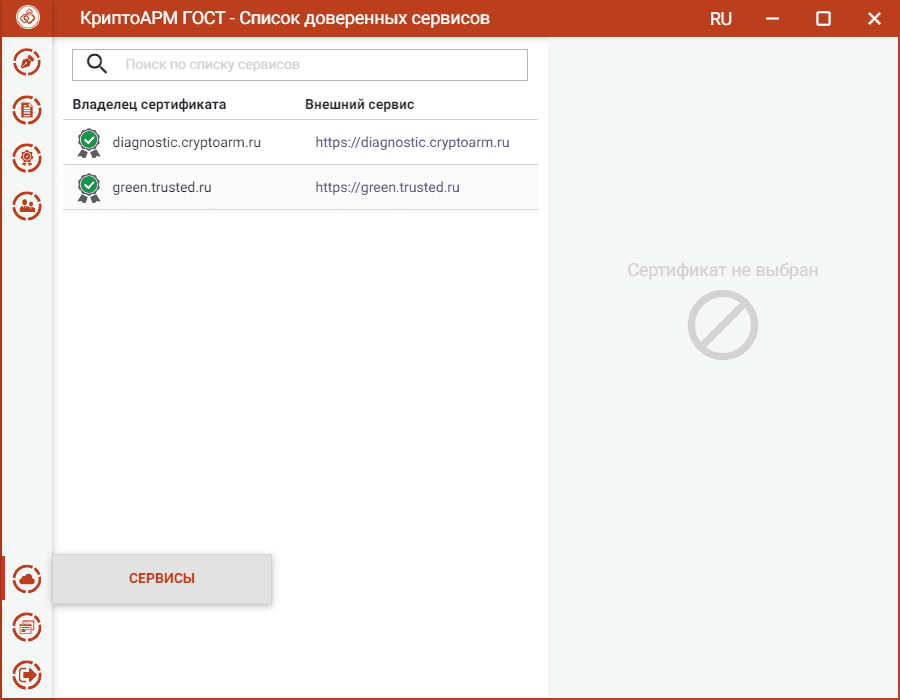Minimize the КриптоАРМ ГОСТ window
900x700 pixels.
point(772,18)
